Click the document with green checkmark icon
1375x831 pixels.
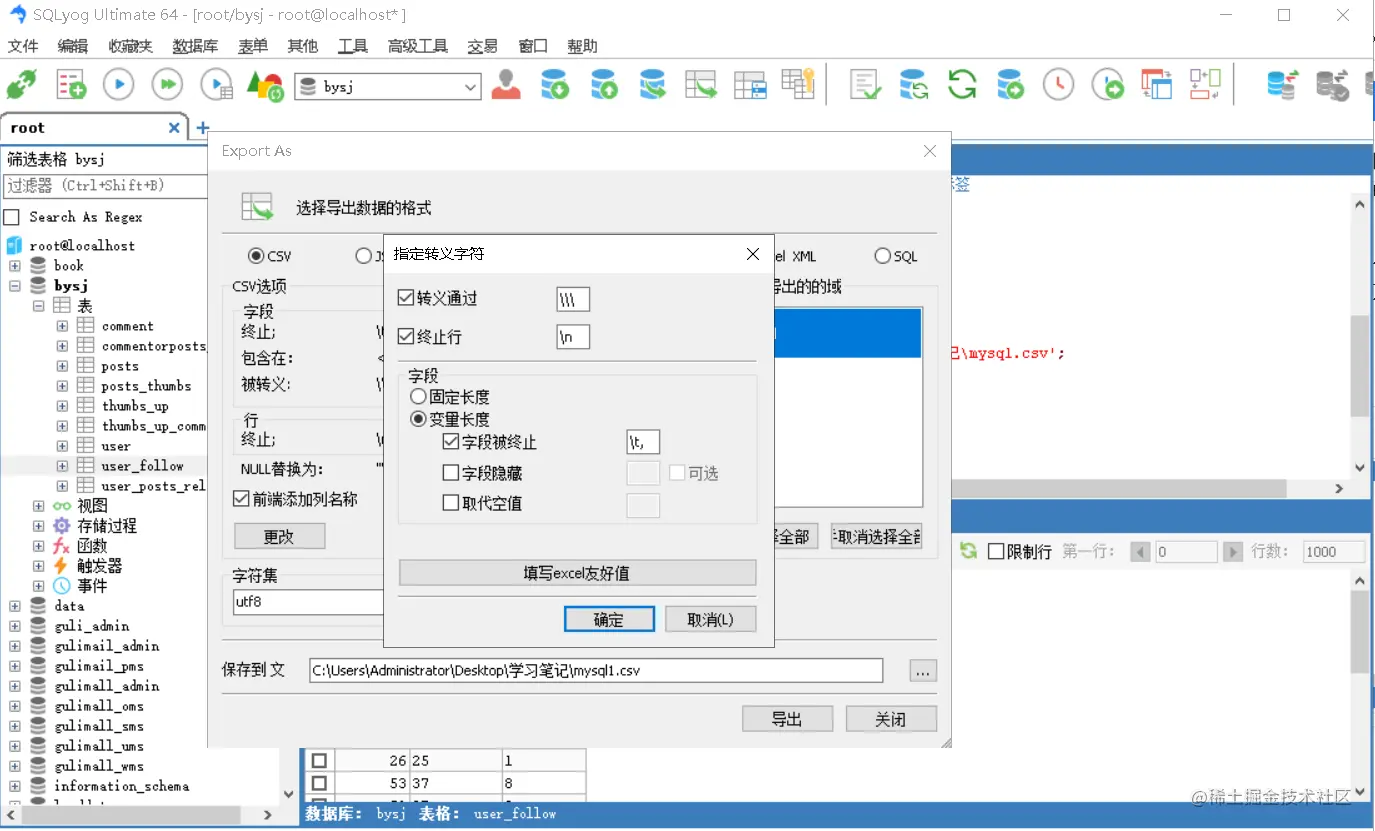865,85
